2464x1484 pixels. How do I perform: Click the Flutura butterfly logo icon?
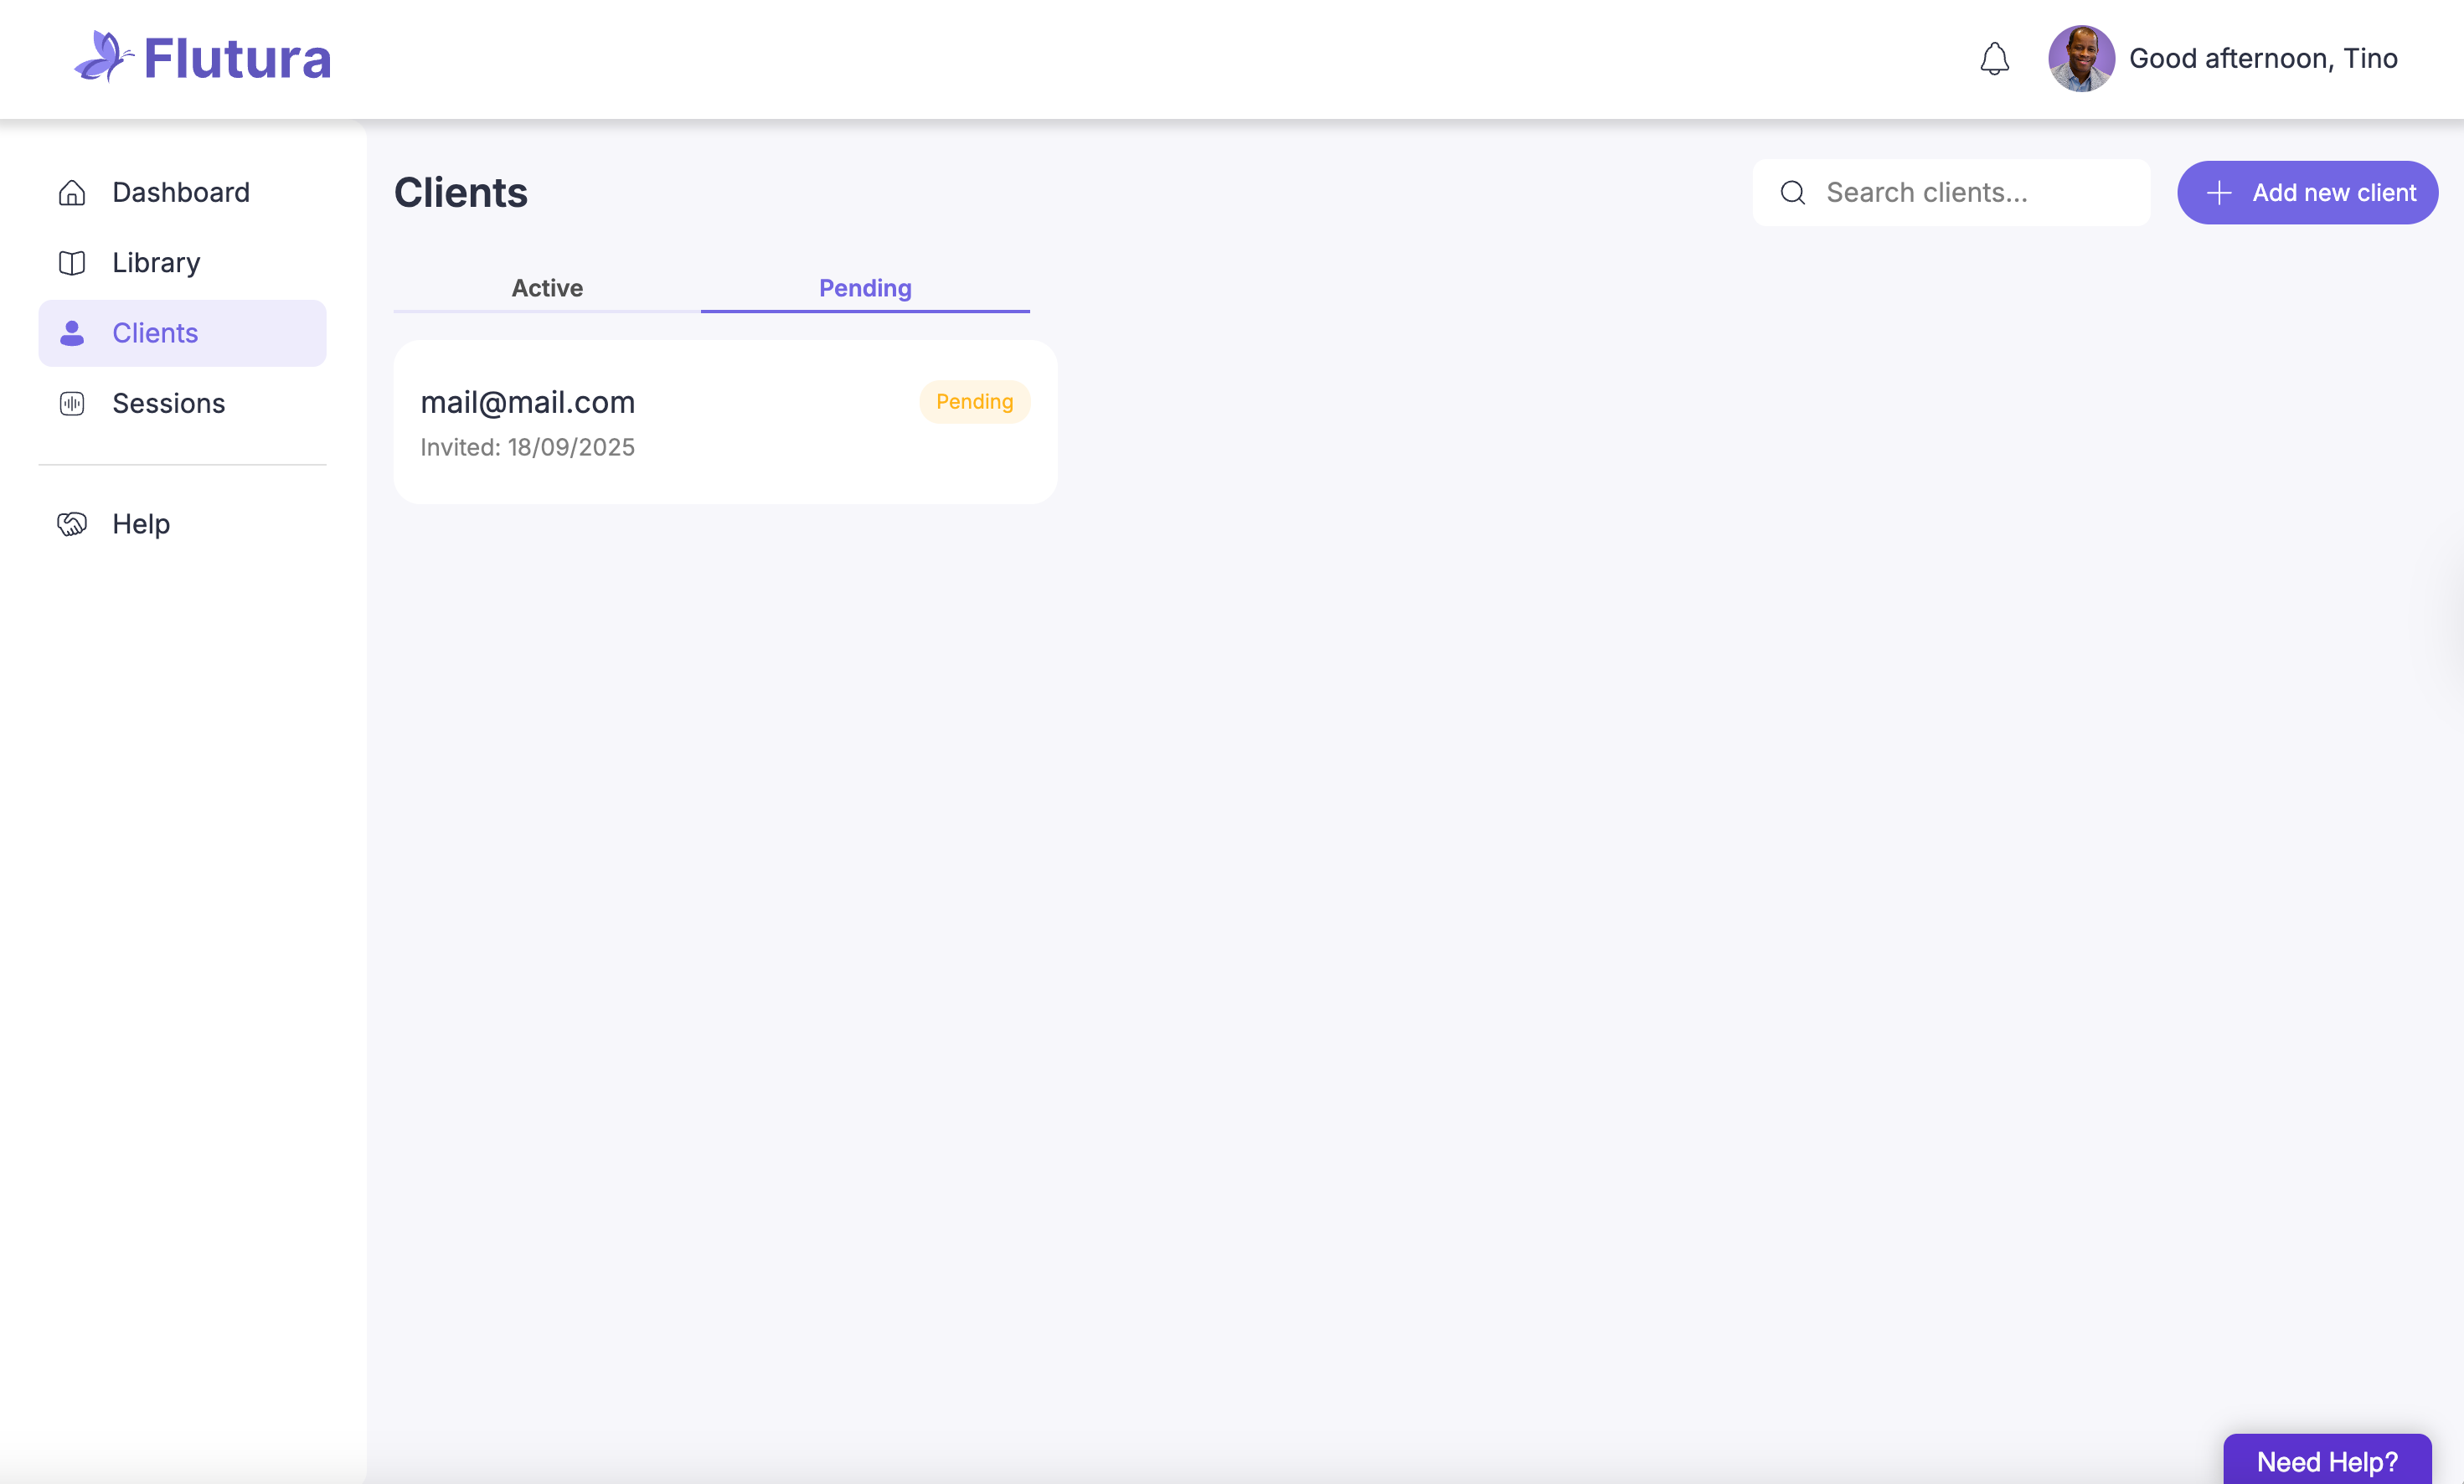click(102, 56)
